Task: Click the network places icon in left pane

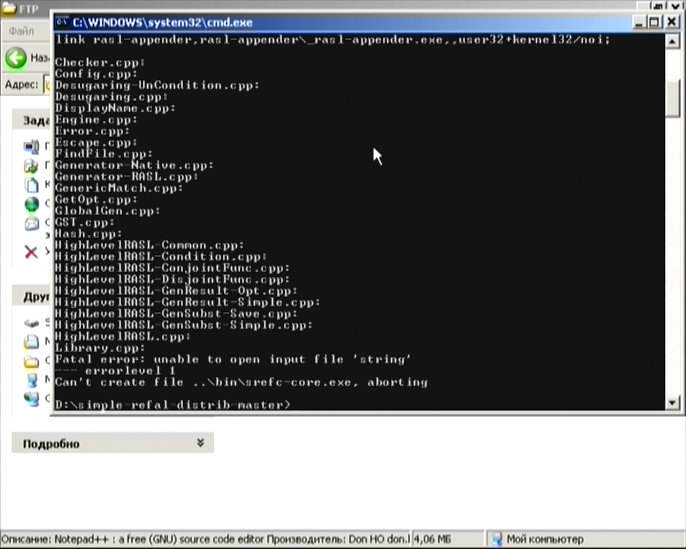Action: (32, 399)
